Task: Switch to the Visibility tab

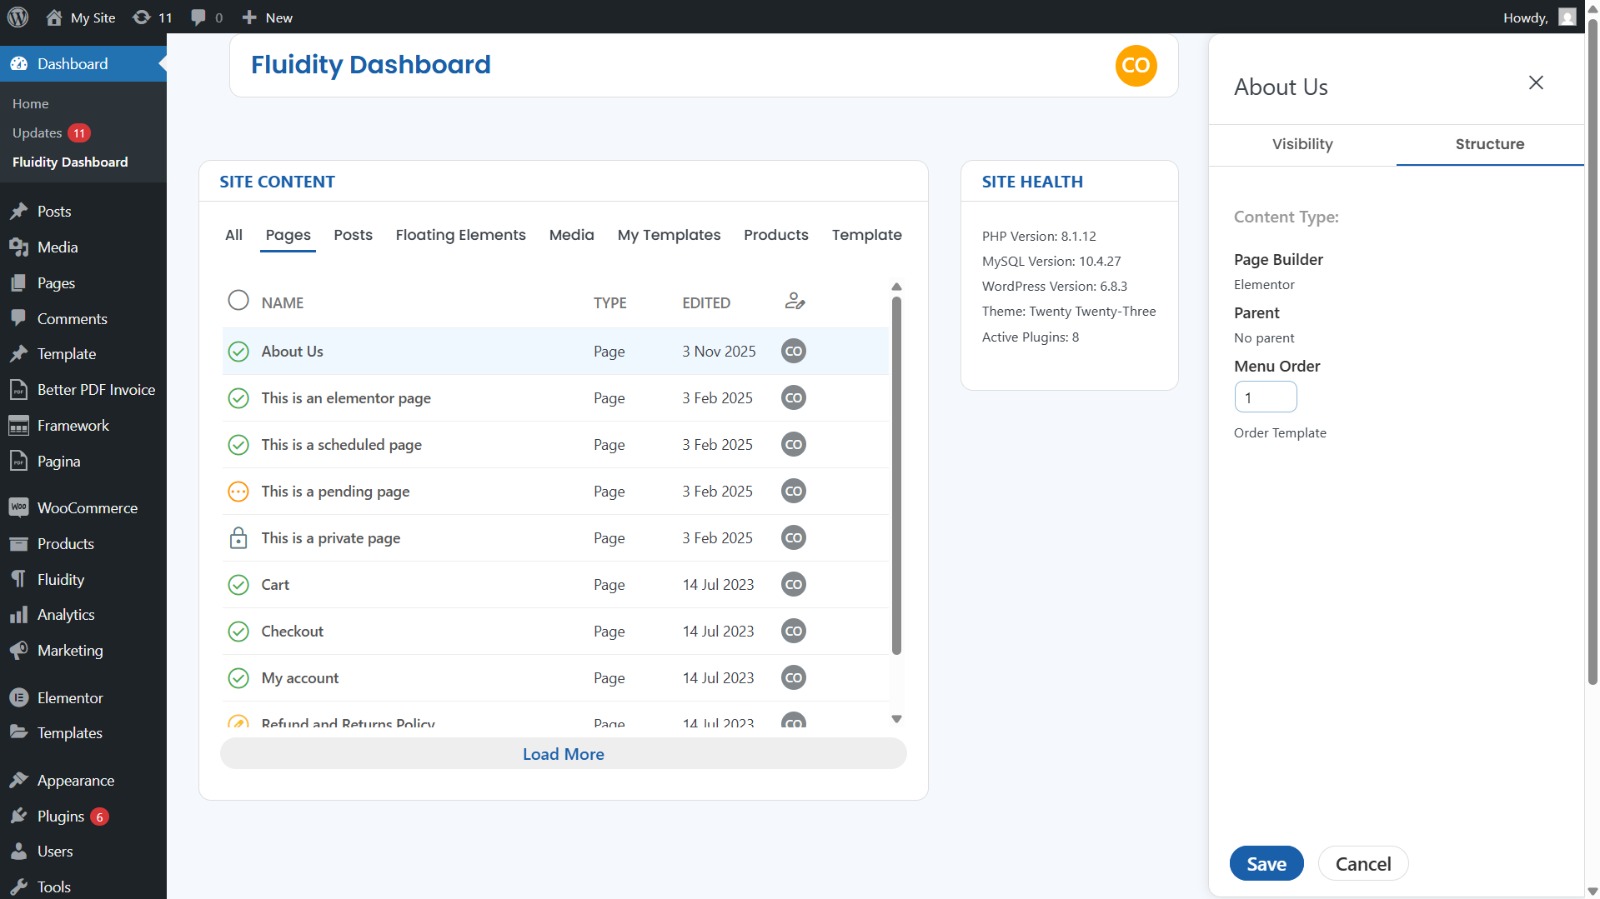Action: click(x=1302, y=144)
